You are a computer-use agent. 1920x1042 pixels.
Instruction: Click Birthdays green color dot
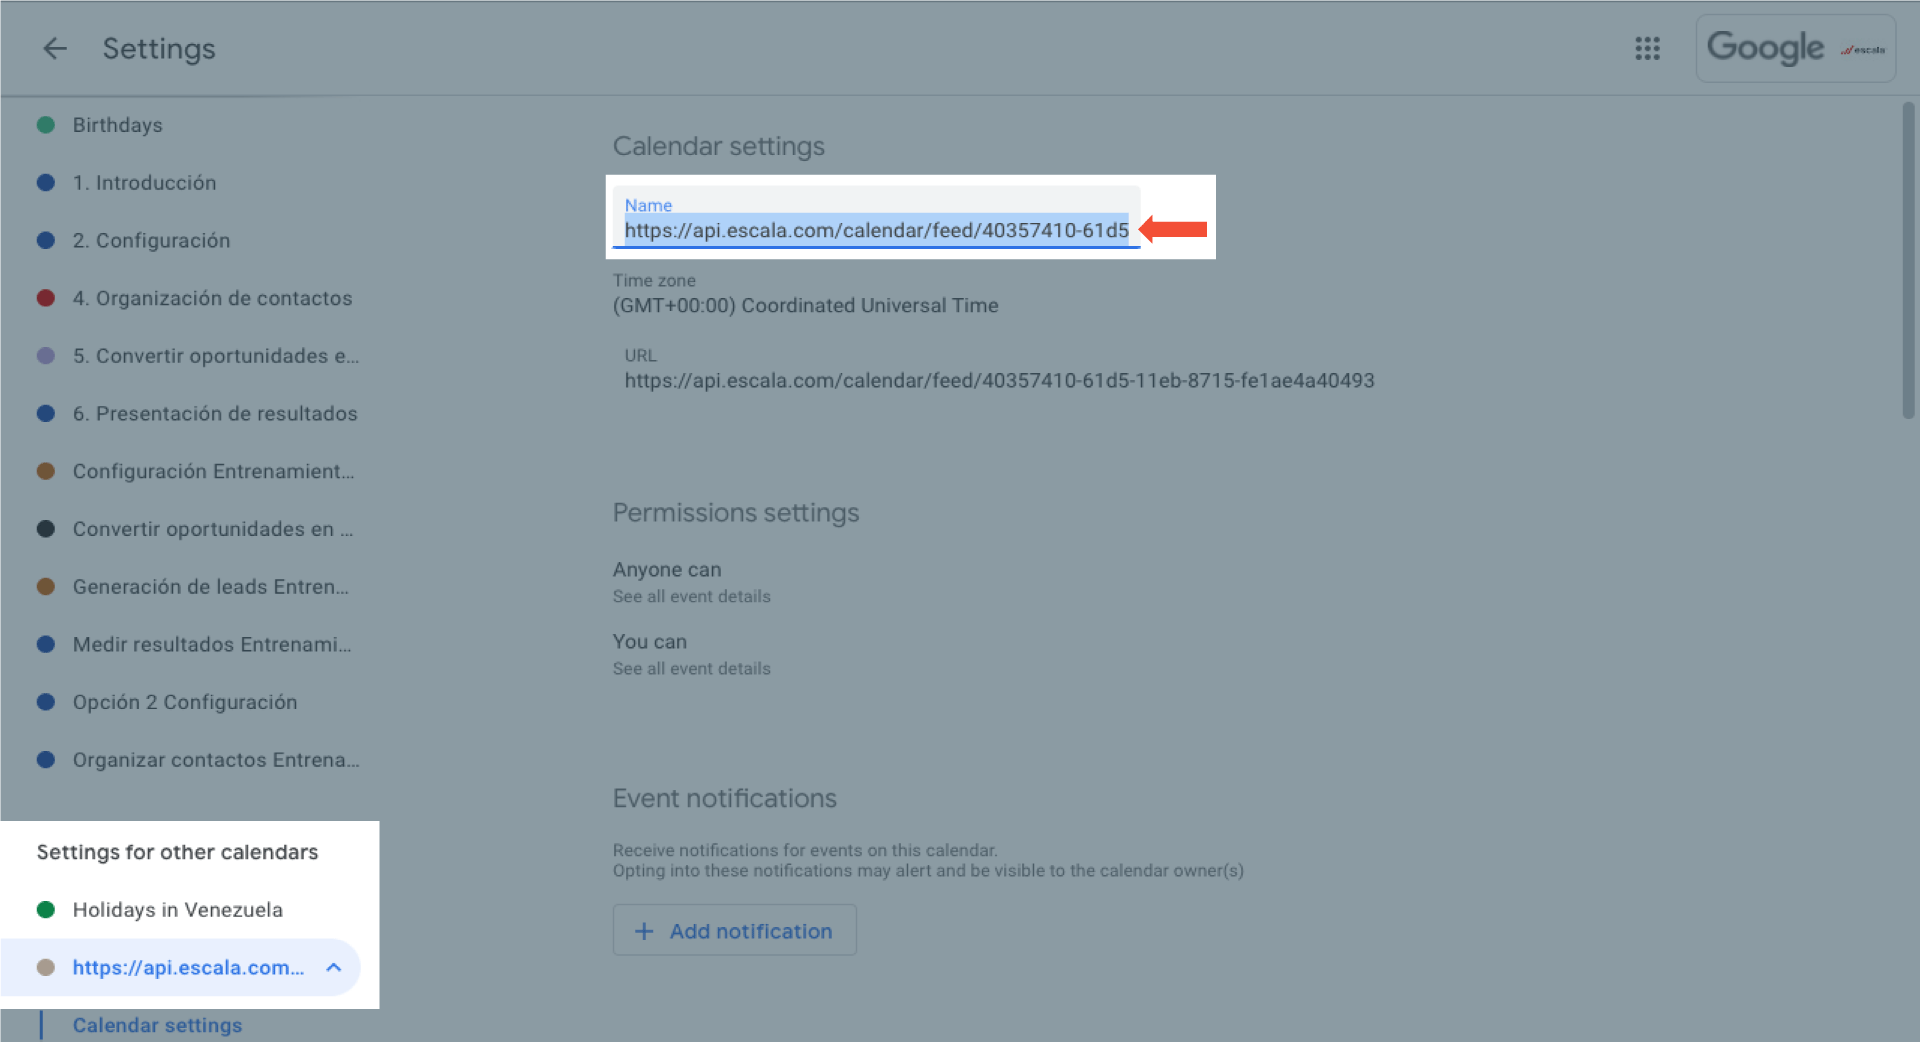click(45, 125)
